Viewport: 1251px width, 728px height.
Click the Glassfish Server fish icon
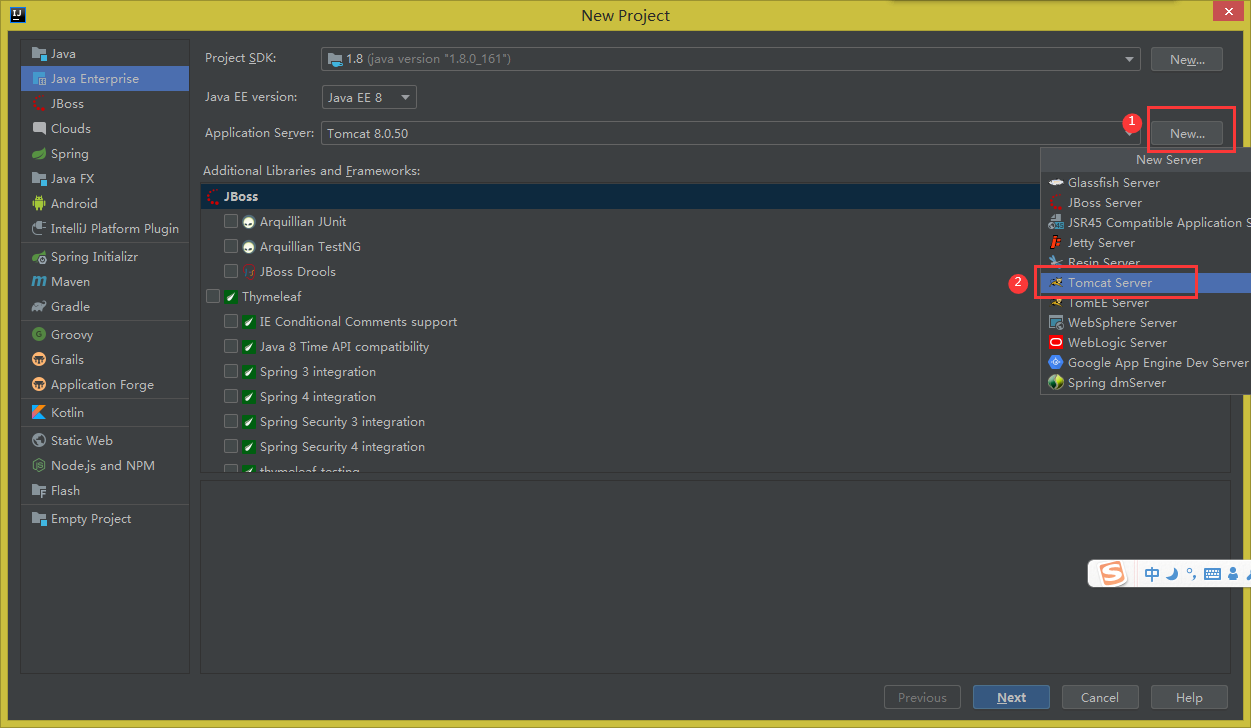click(x=1056, y=183)
